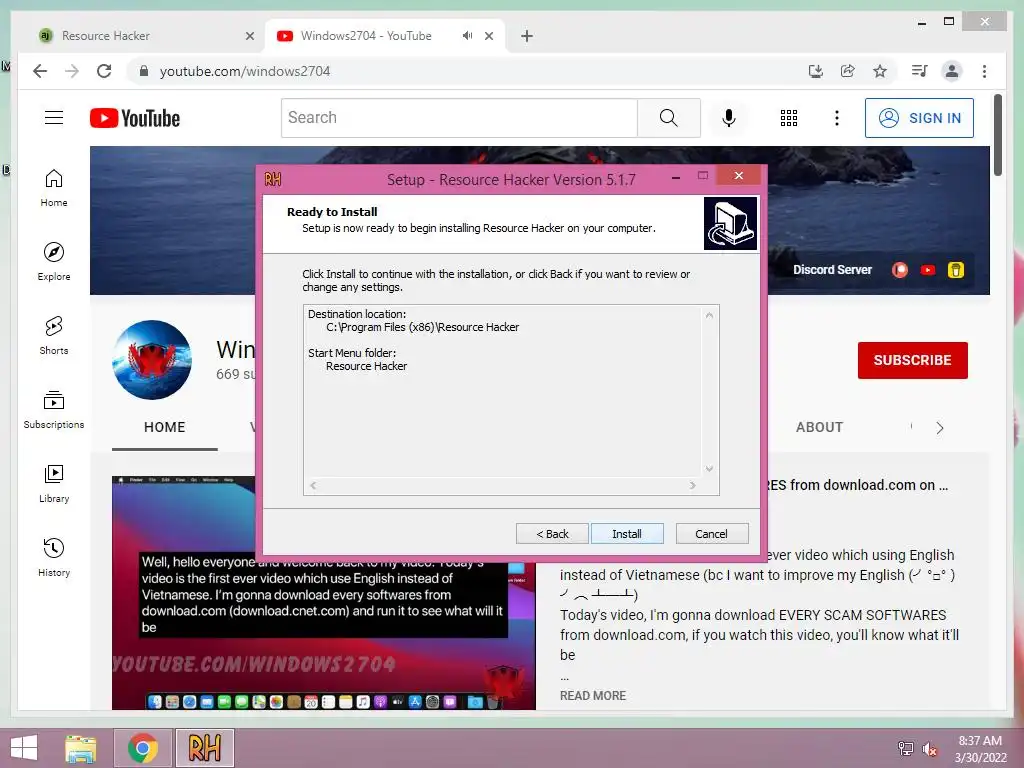The width and height of the screenshot is (1024, 768).
Task: Mute audio on the YouTube tab
Action: tap(467, 35)
